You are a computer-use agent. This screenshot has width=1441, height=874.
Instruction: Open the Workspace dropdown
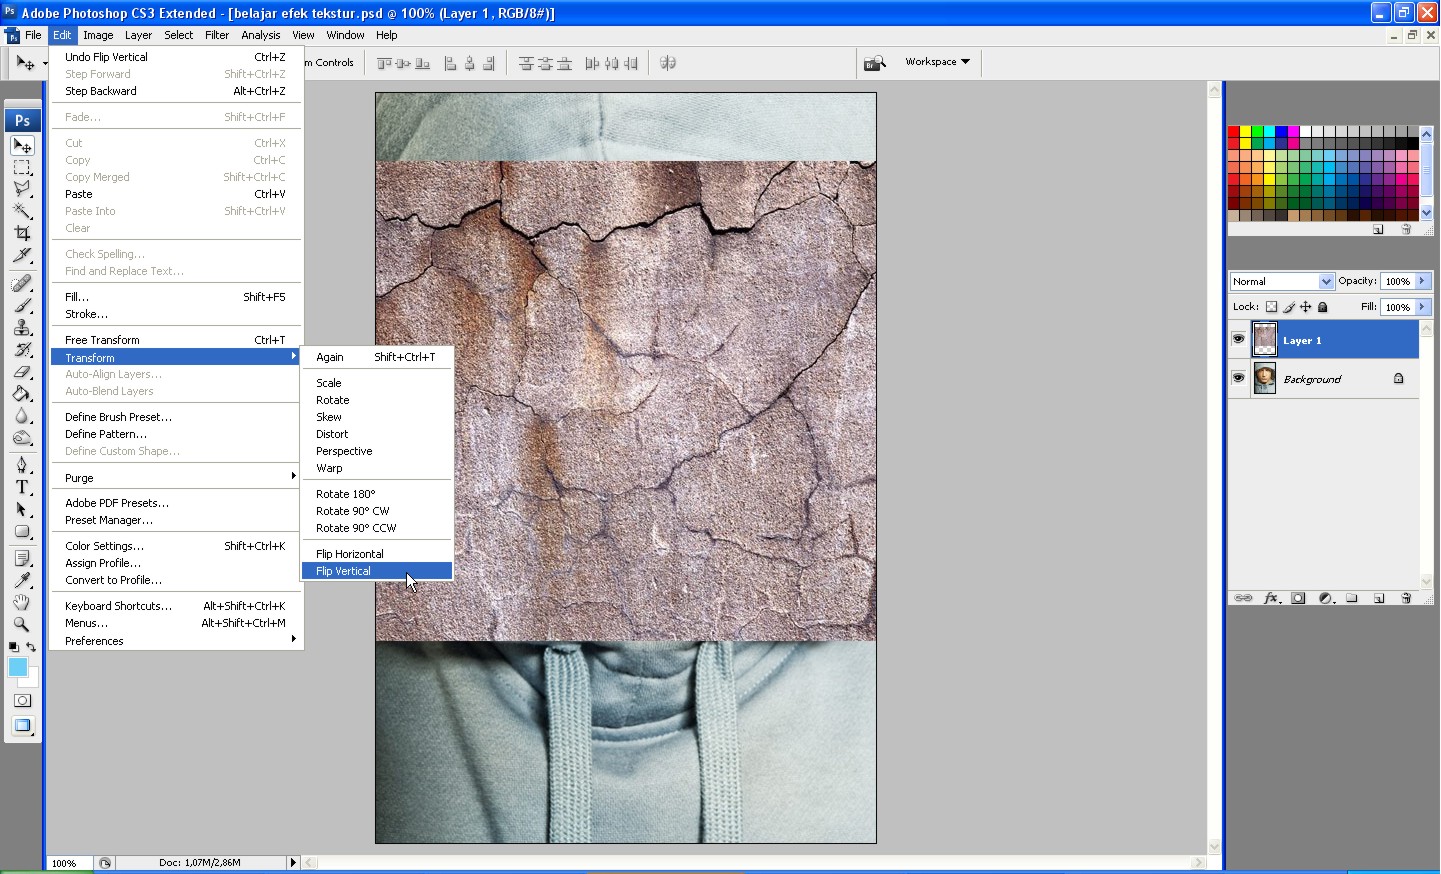point(937,62)
